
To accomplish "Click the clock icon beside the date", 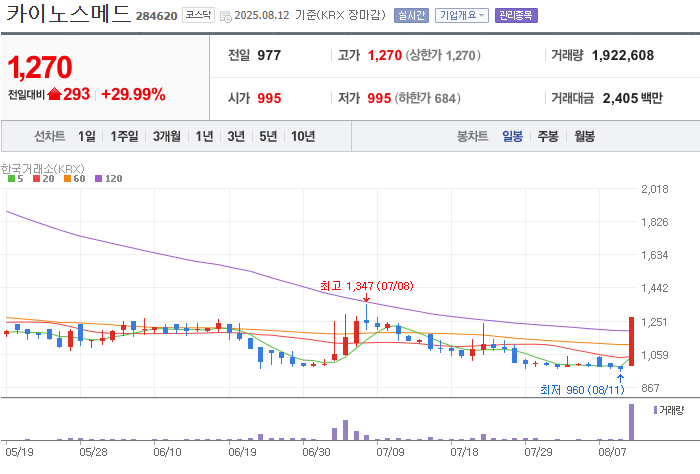I will tap(226, 17).
